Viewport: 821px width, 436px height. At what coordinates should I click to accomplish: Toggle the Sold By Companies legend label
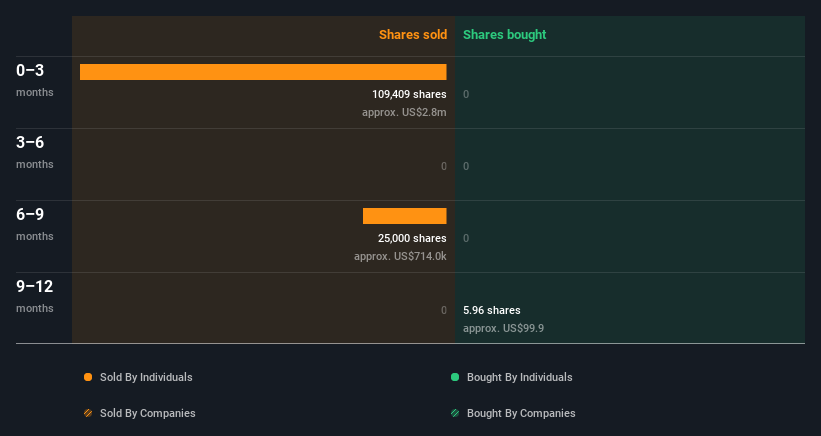click(148, 413)
